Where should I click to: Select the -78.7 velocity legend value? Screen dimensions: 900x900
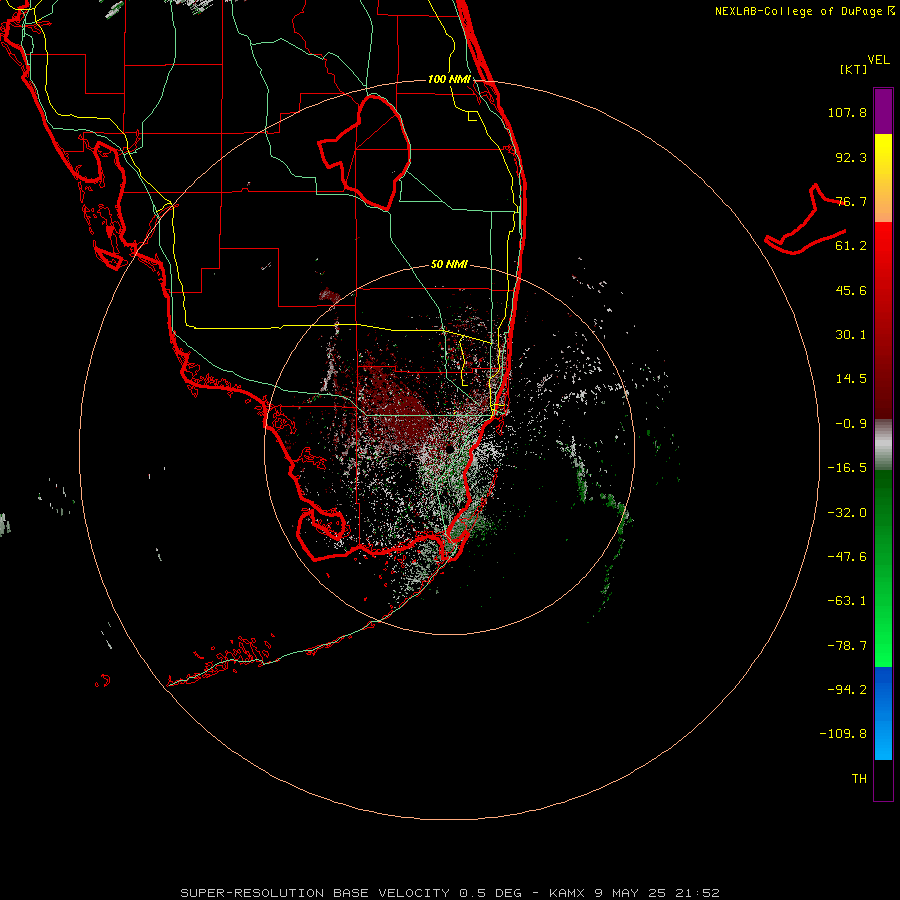tap(847, 646)
